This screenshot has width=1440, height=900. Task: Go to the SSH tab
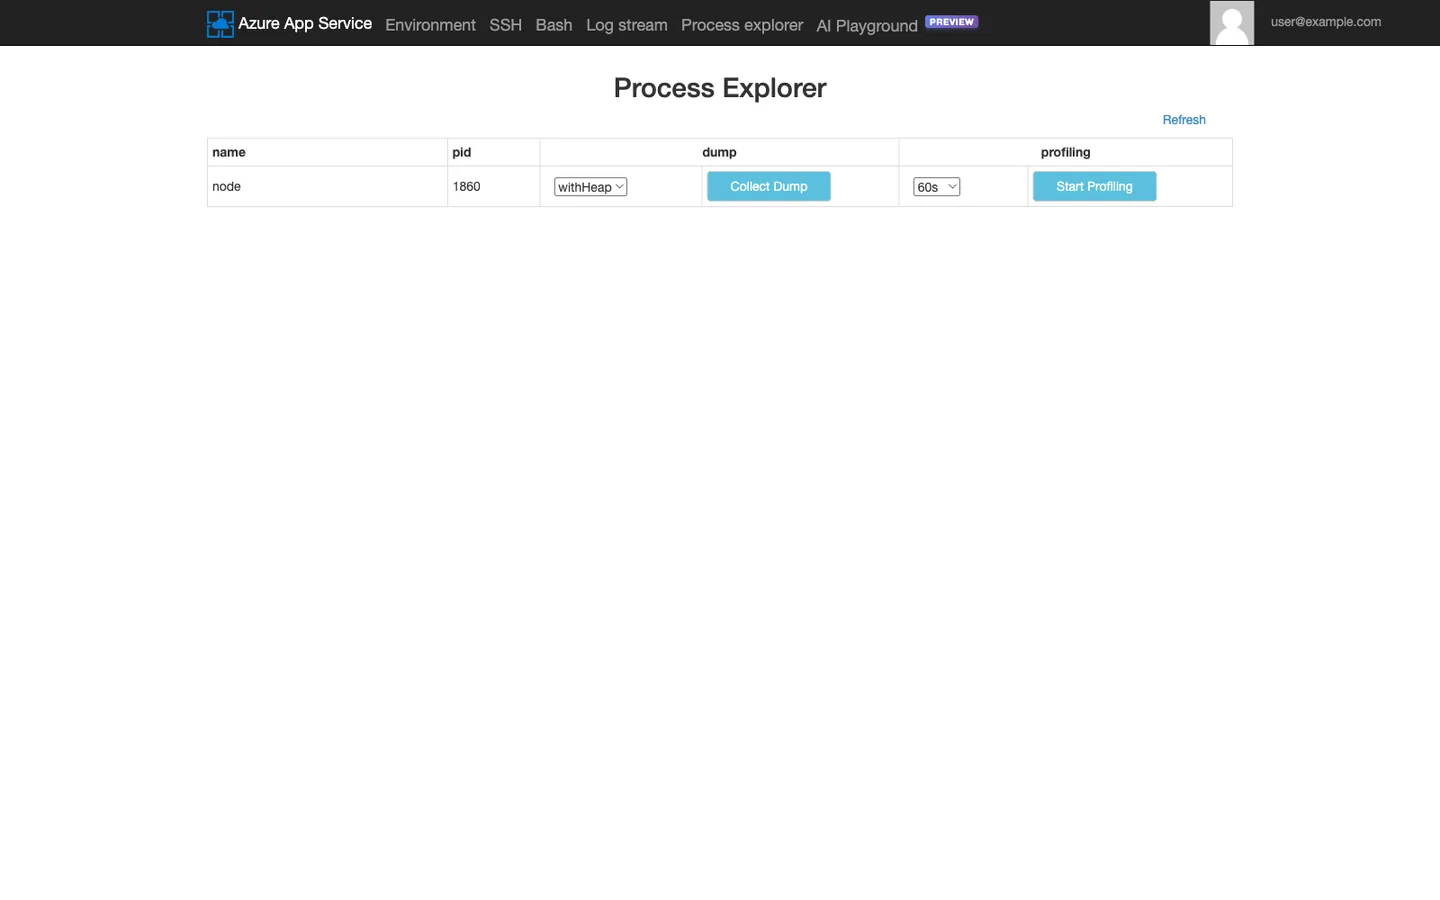(x=505, y=25)
